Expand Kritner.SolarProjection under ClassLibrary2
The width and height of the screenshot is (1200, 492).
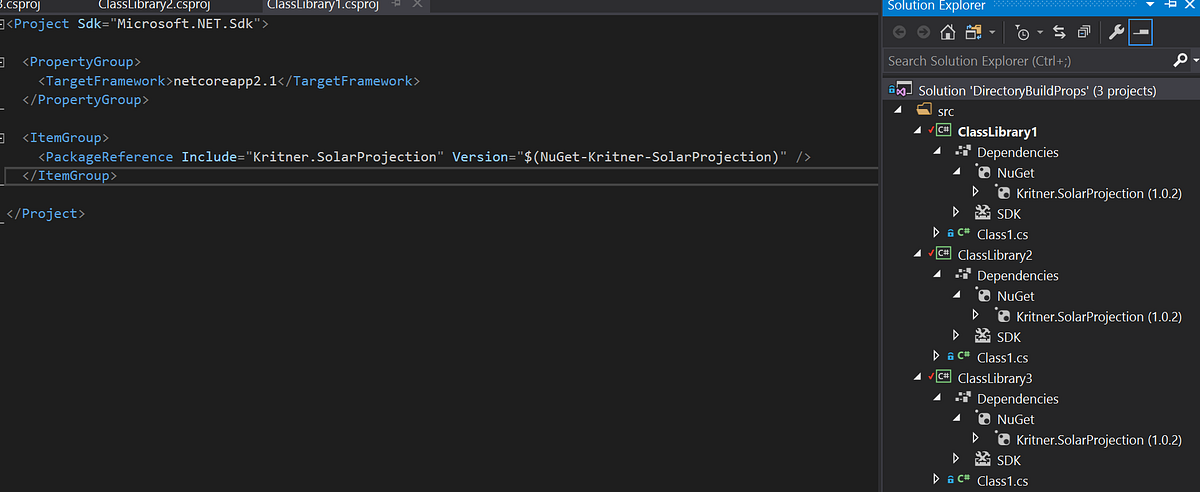pyautogui.click(x=977, y=316)
